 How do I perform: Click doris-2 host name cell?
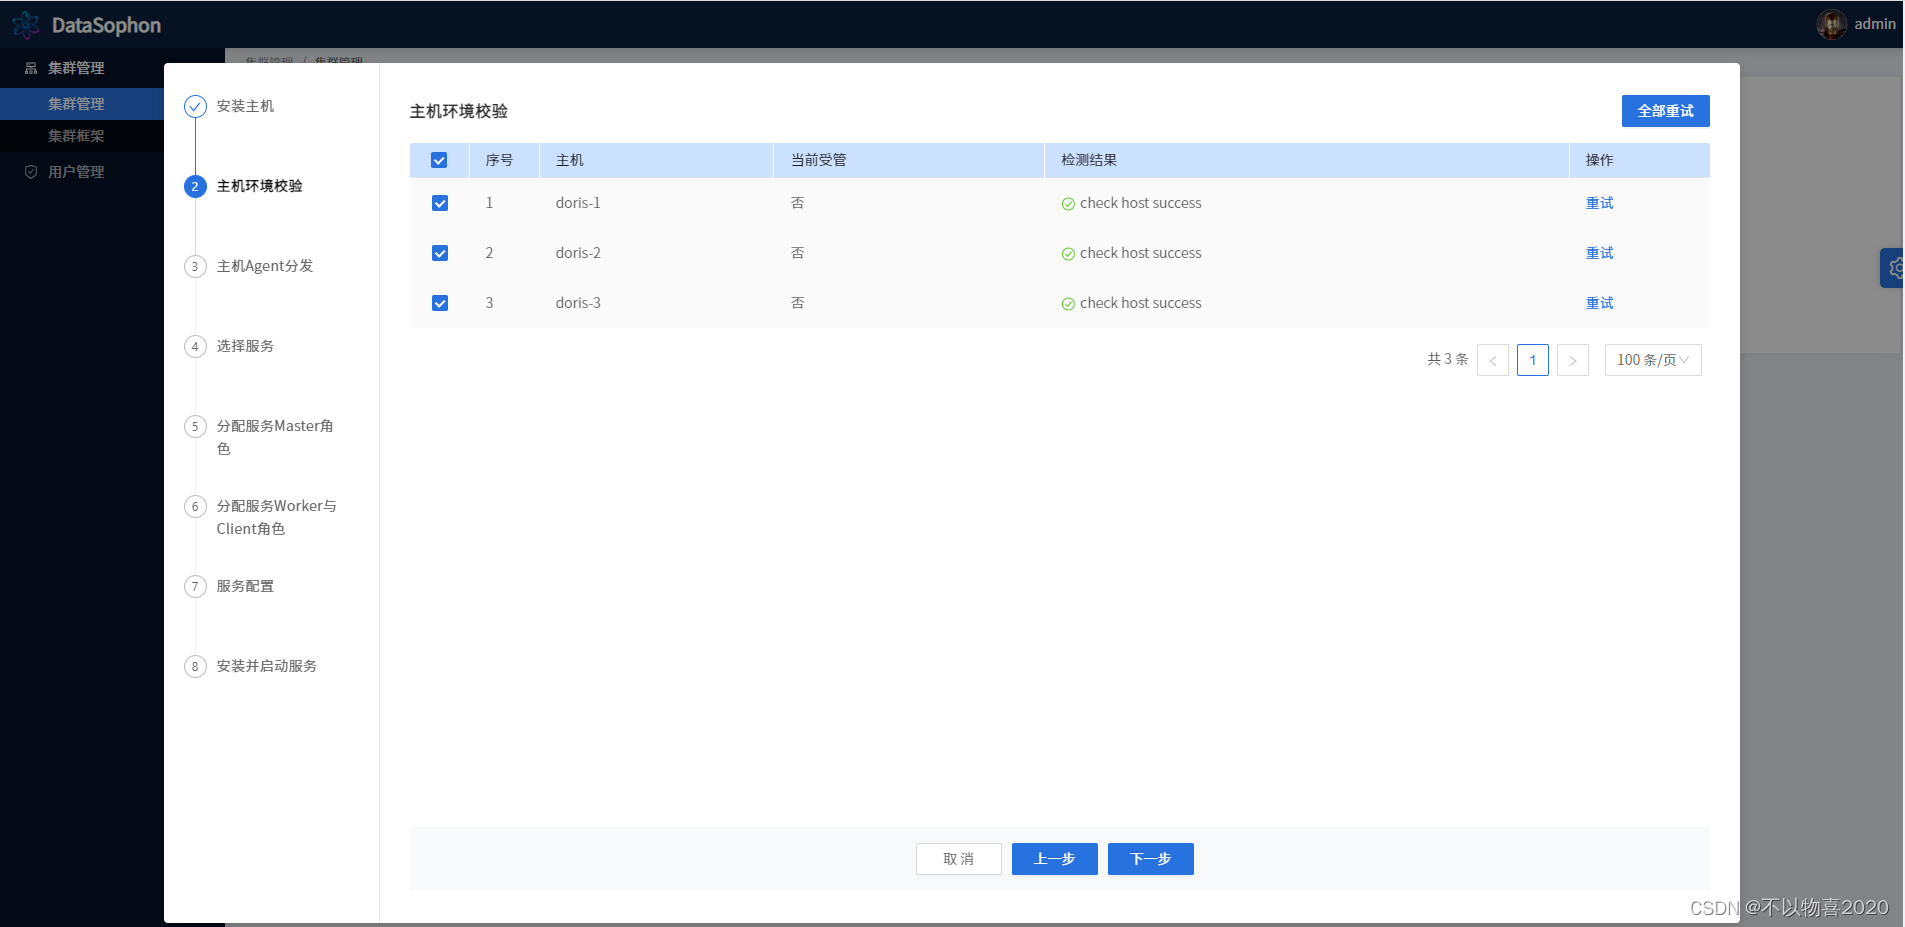(578, 253)
